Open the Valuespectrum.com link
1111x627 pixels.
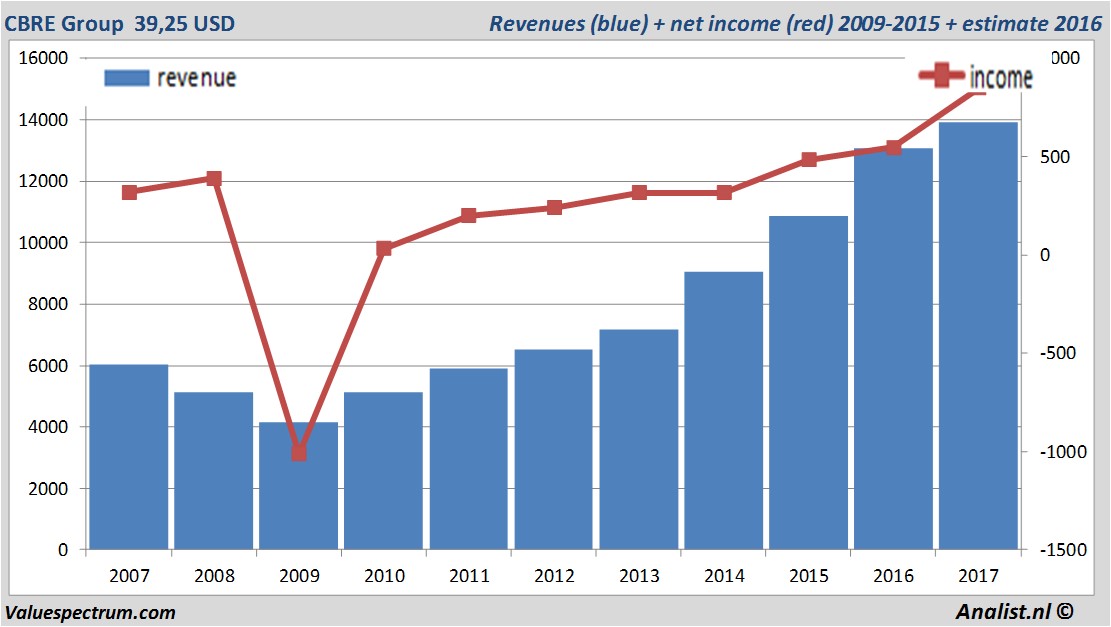click(90, 613)
